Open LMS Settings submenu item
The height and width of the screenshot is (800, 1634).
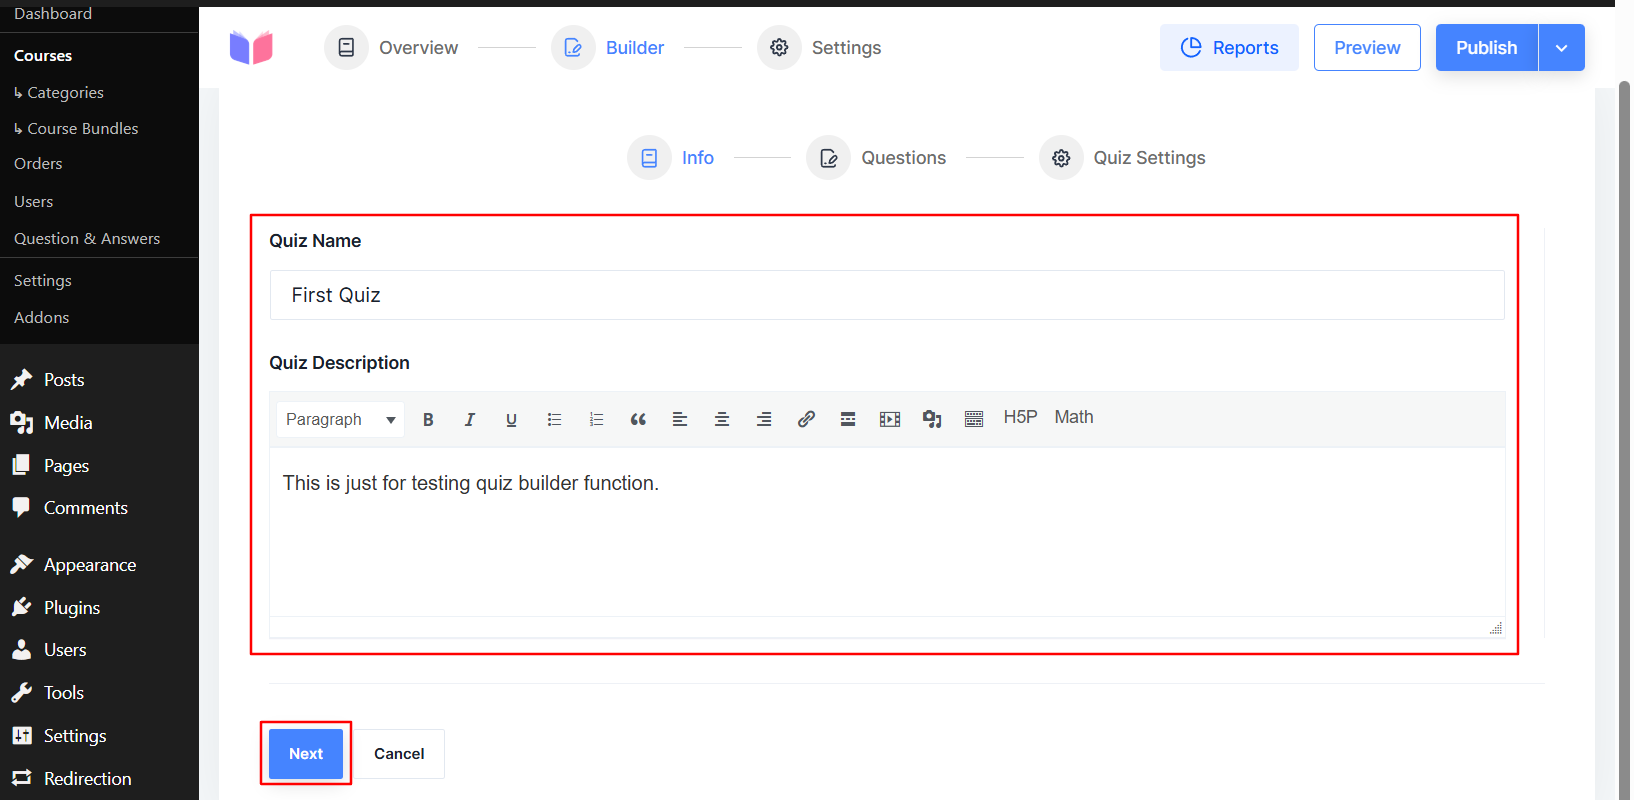43,281
